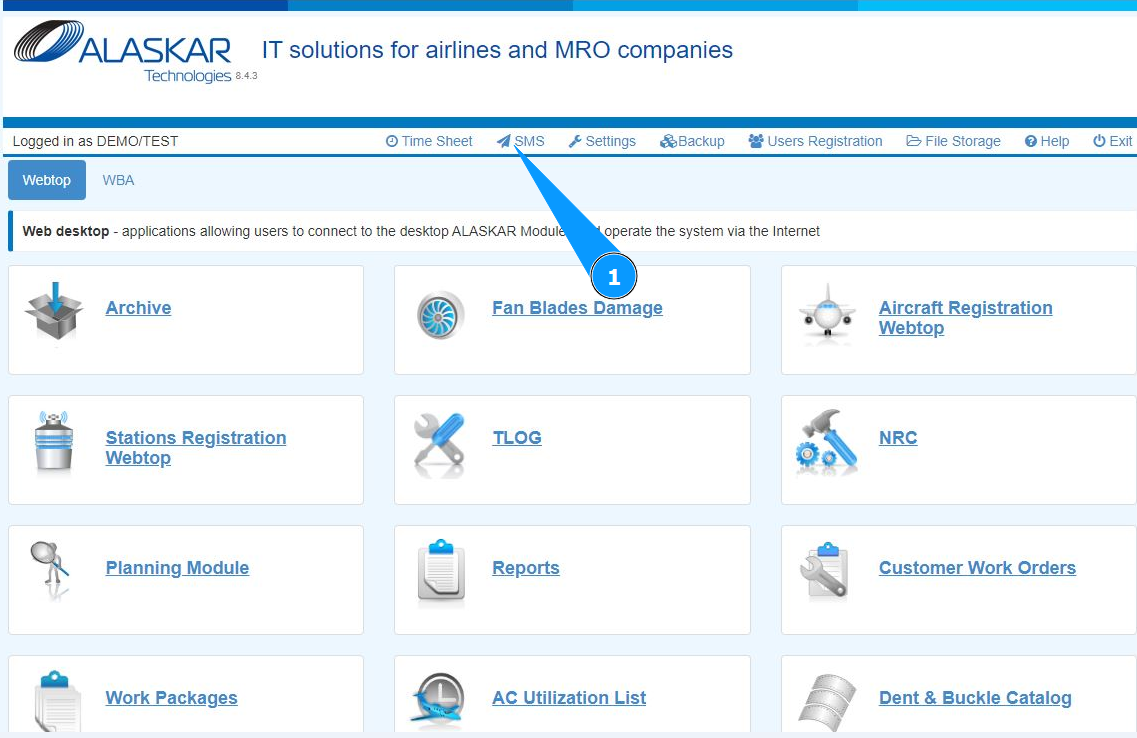Open SMS from the top menu

tap(521, 141)
